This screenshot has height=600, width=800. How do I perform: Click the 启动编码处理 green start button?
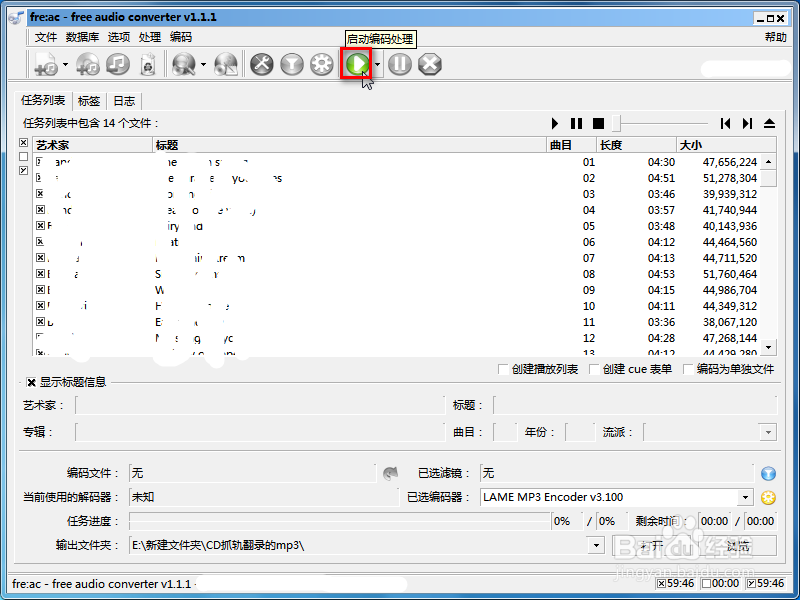[x=357, y=63]
